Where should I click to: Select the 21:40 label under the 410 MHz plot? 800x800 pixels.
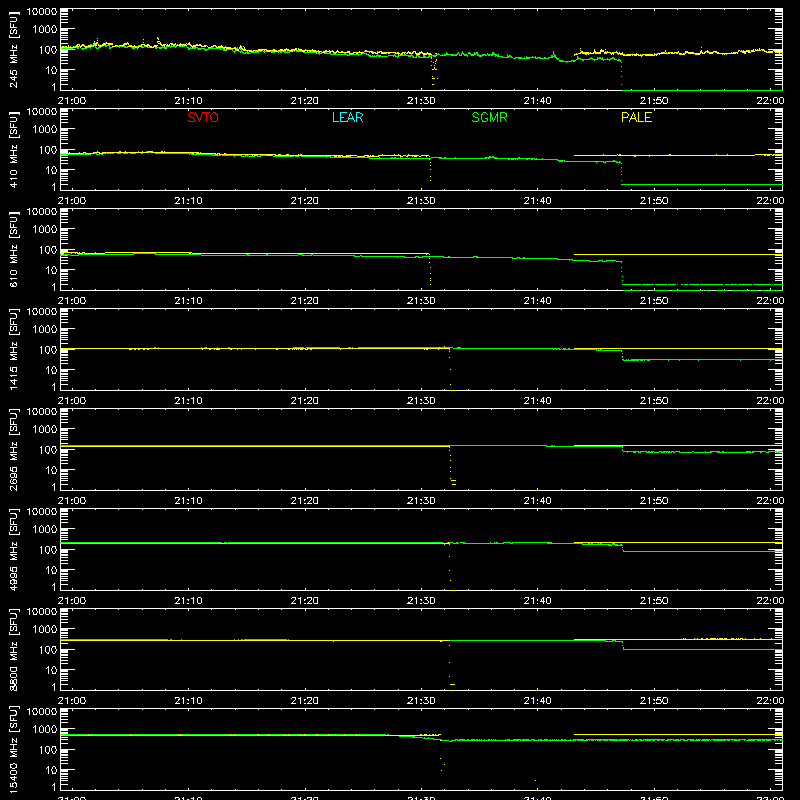(x=537, y=201)
